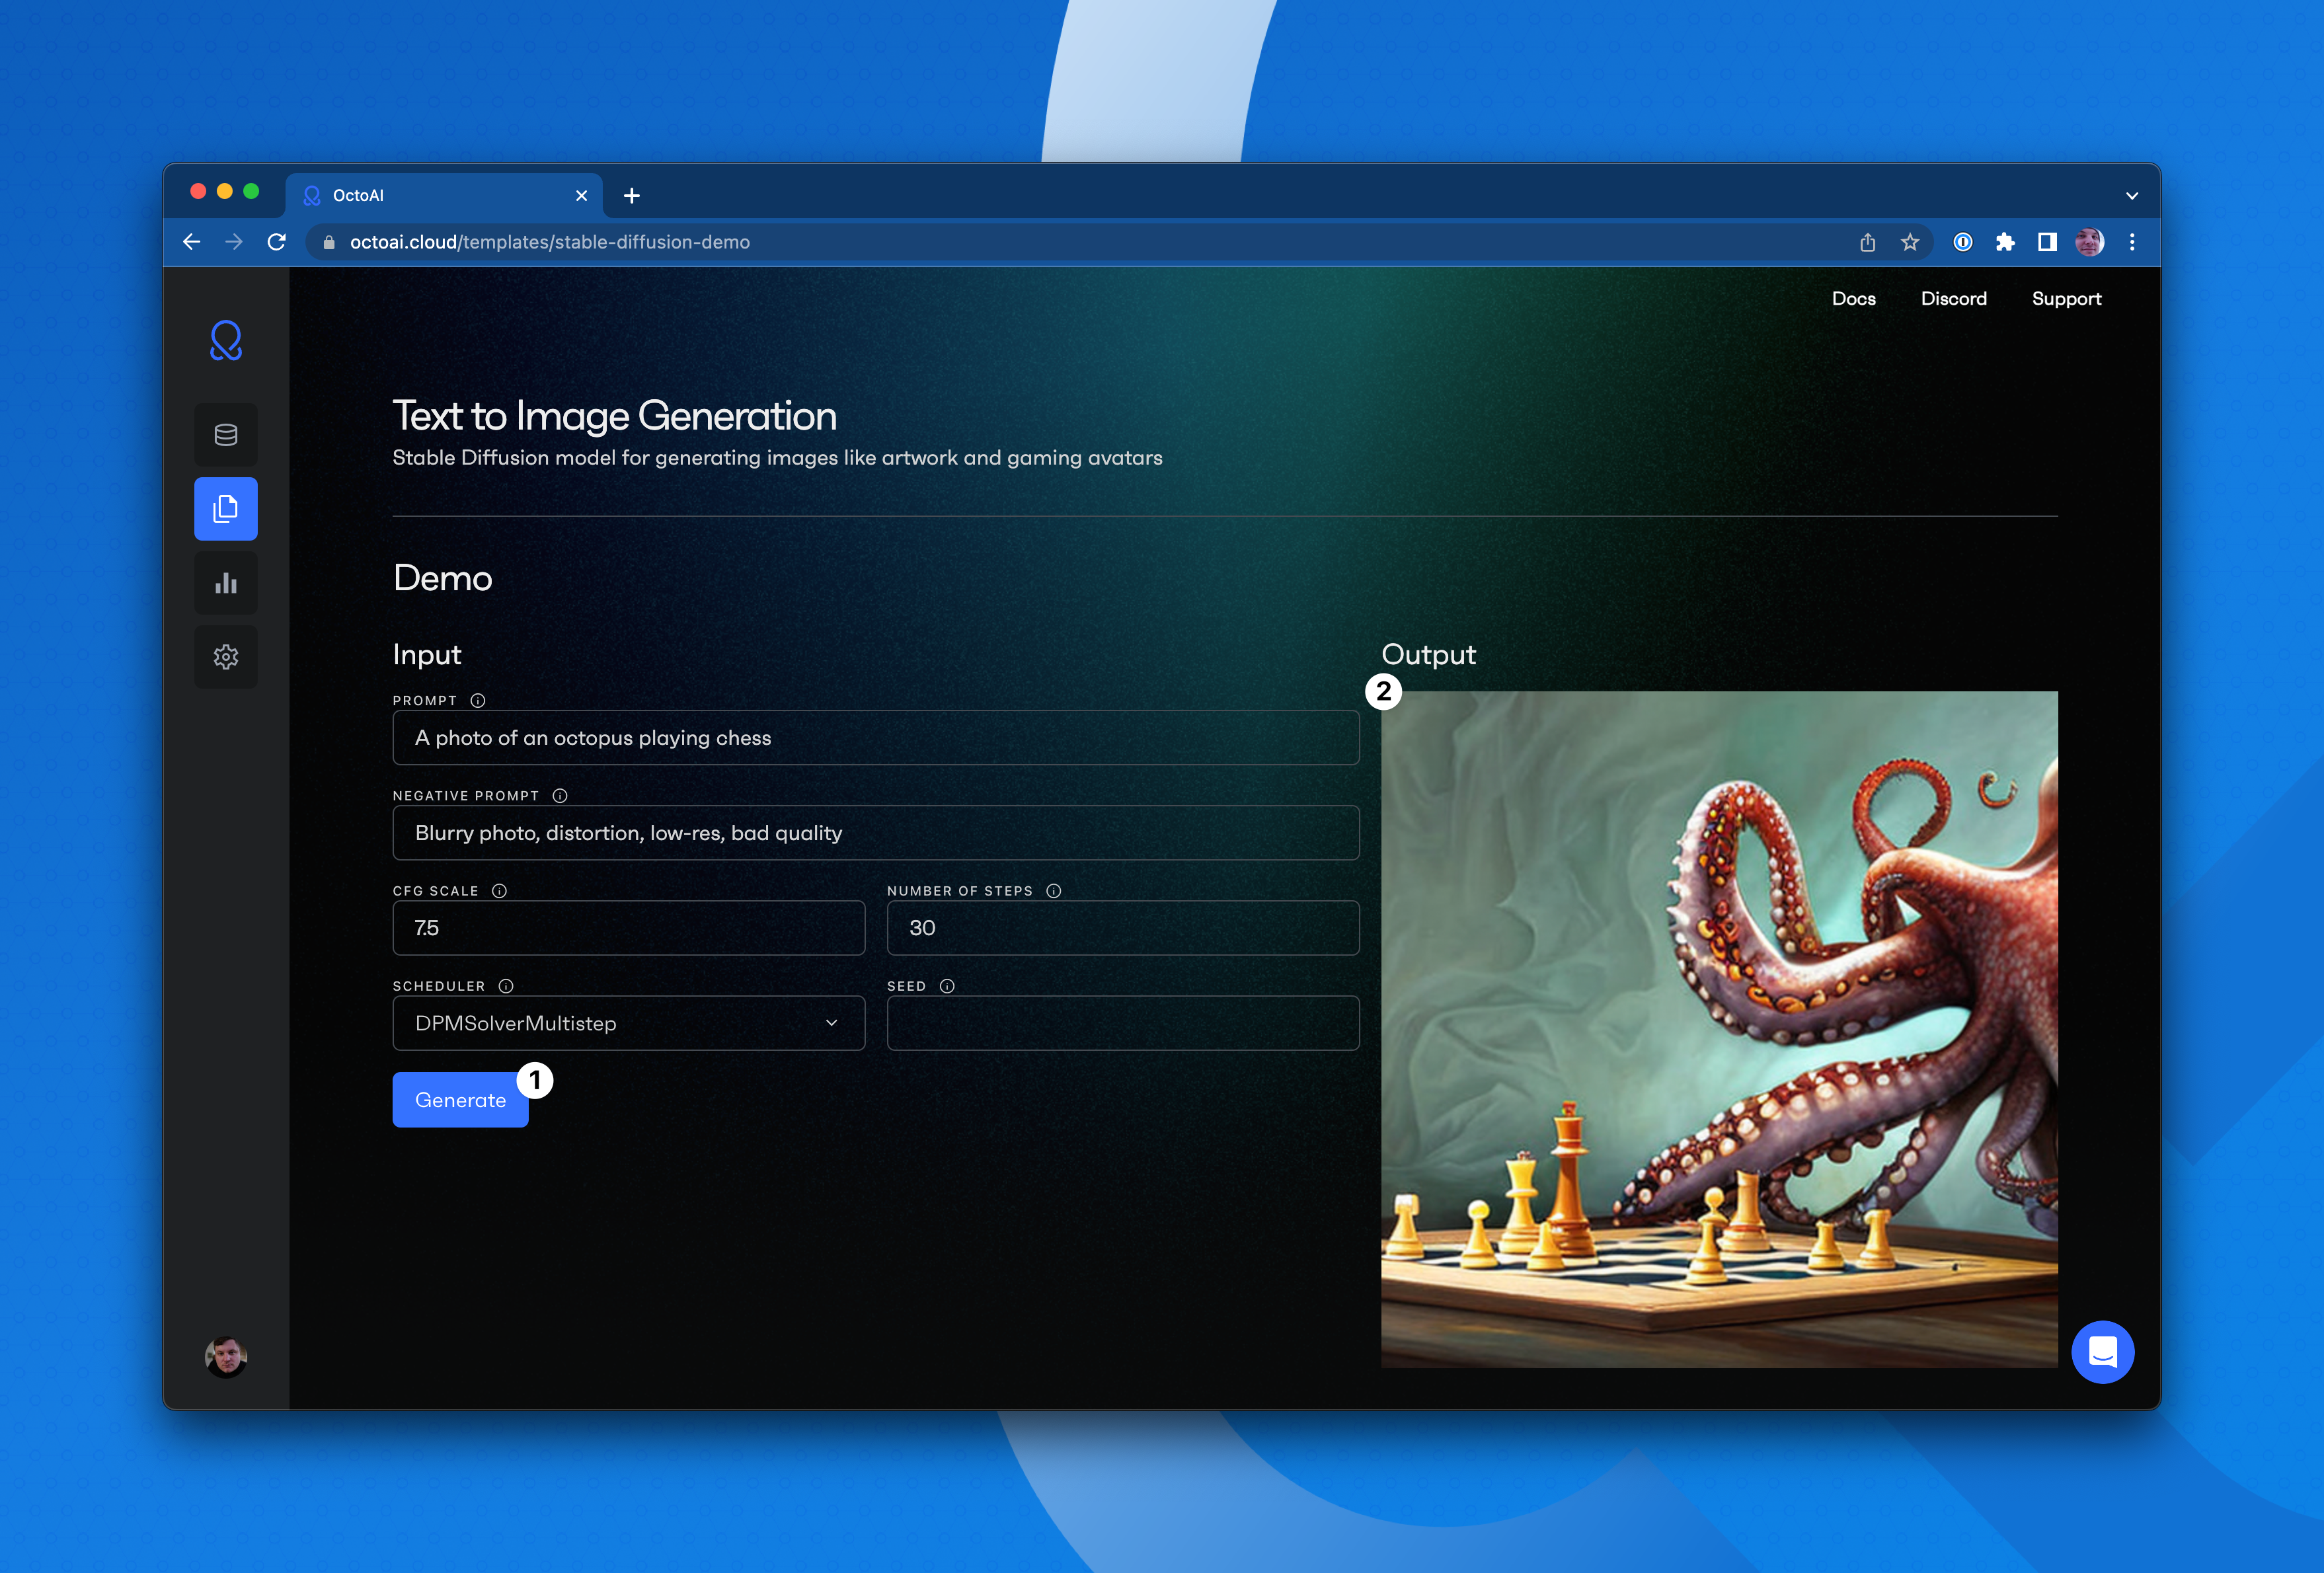The width and height of the screenshot is (2324, 1573).
Task: Bookmark page with the star icon
Action: click(1910, 242)
